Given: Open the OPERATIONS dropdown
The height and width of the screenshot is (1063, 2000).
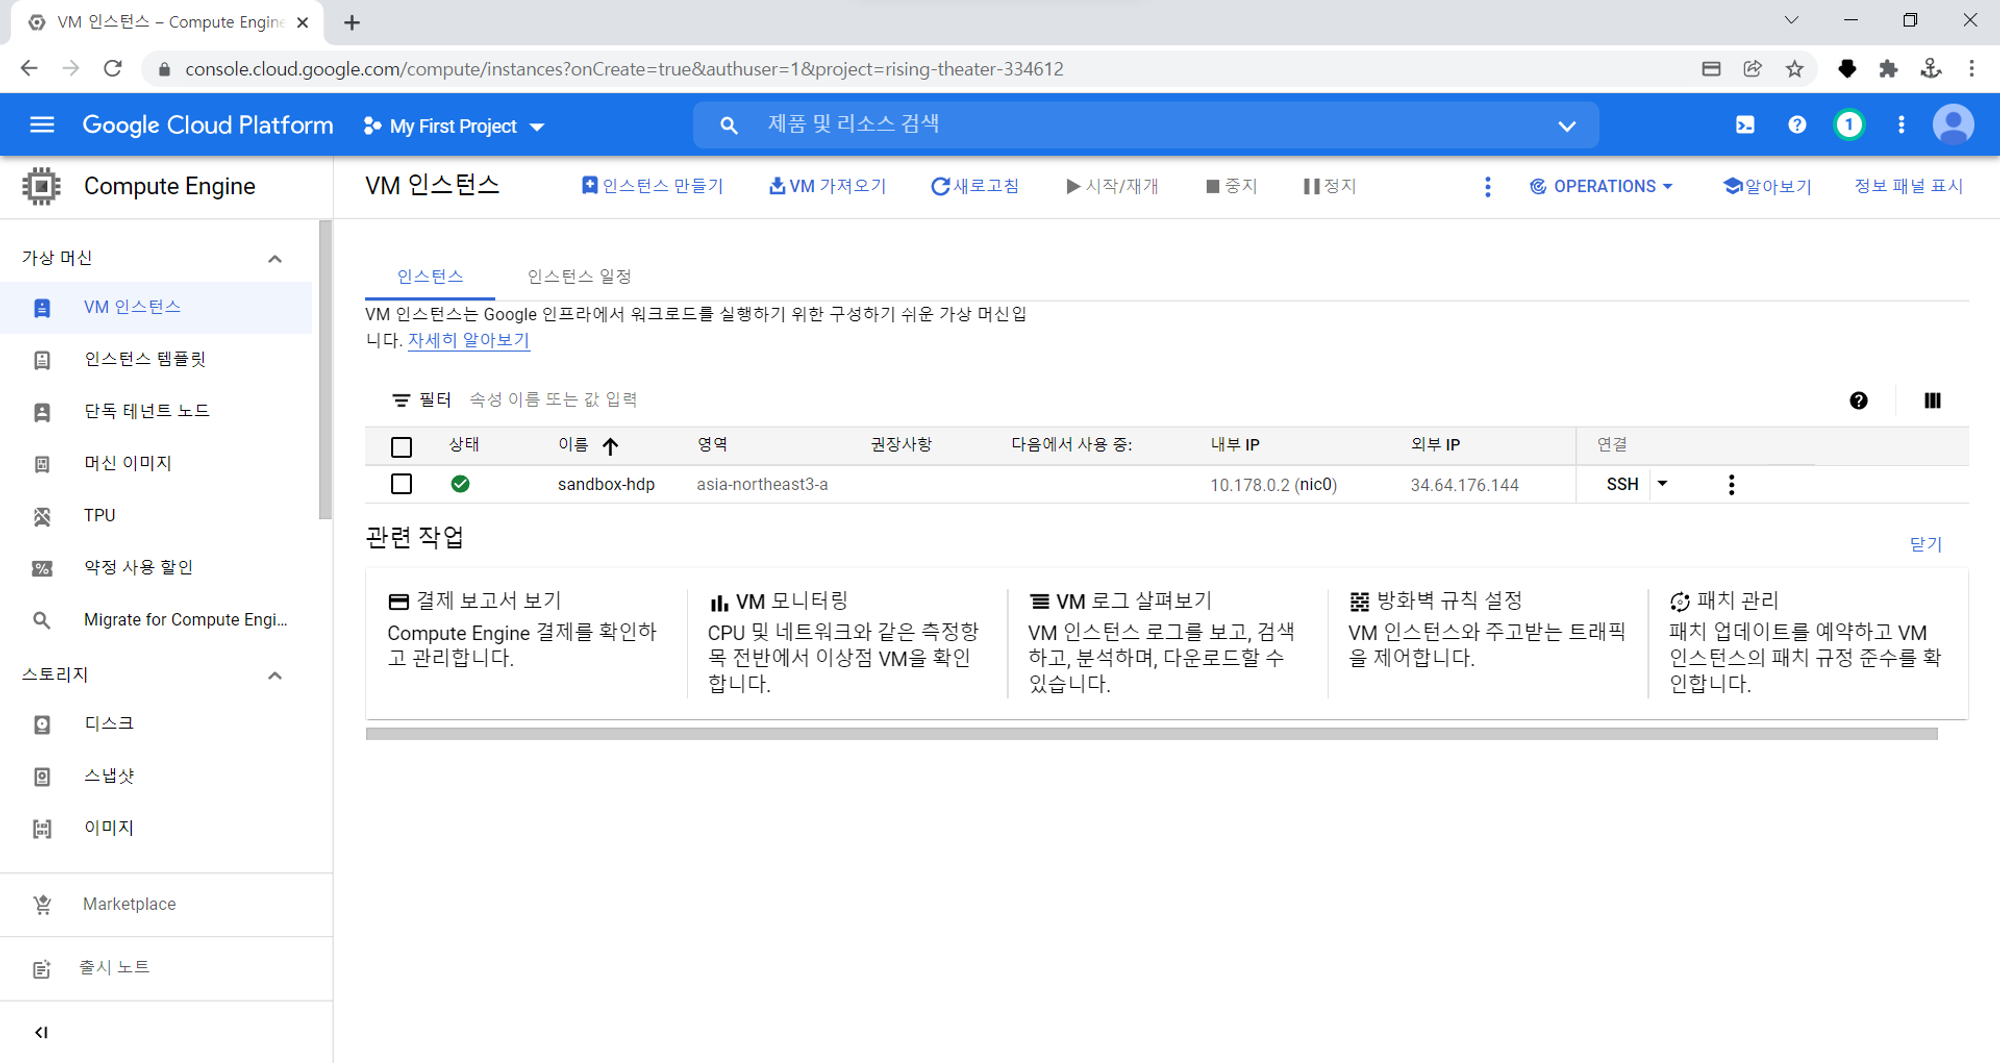Looking at the screenshot, I should click(x=1601, y=186).
